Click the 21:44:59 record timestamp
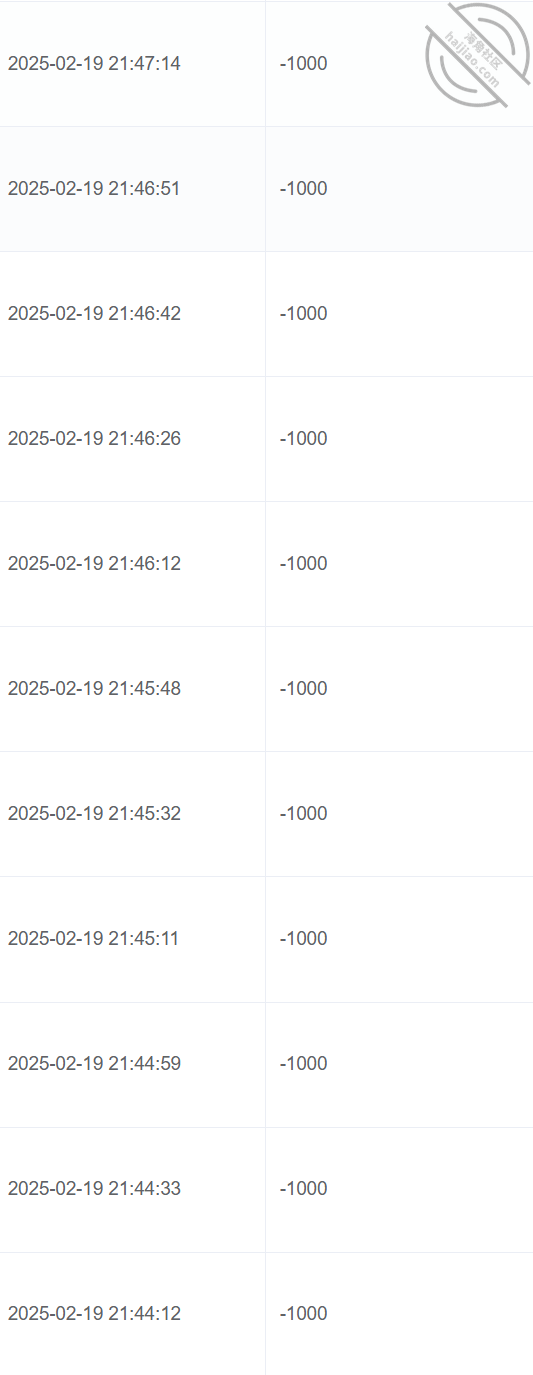This screenshot has height=1375, width=533. [94, 1064]
